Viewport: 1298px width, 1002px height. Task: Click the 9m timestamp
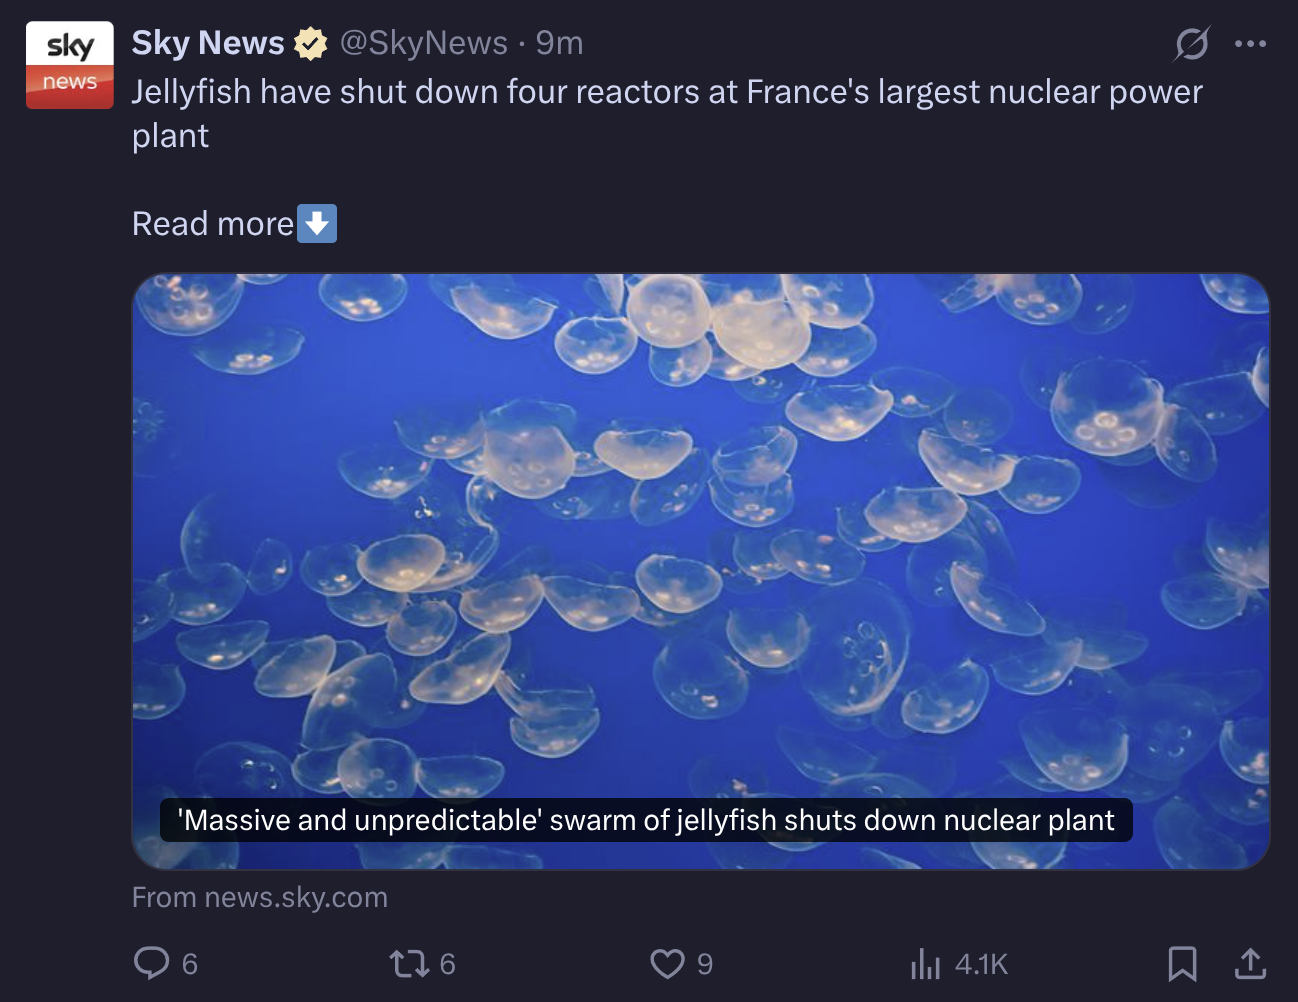(559, 43)
